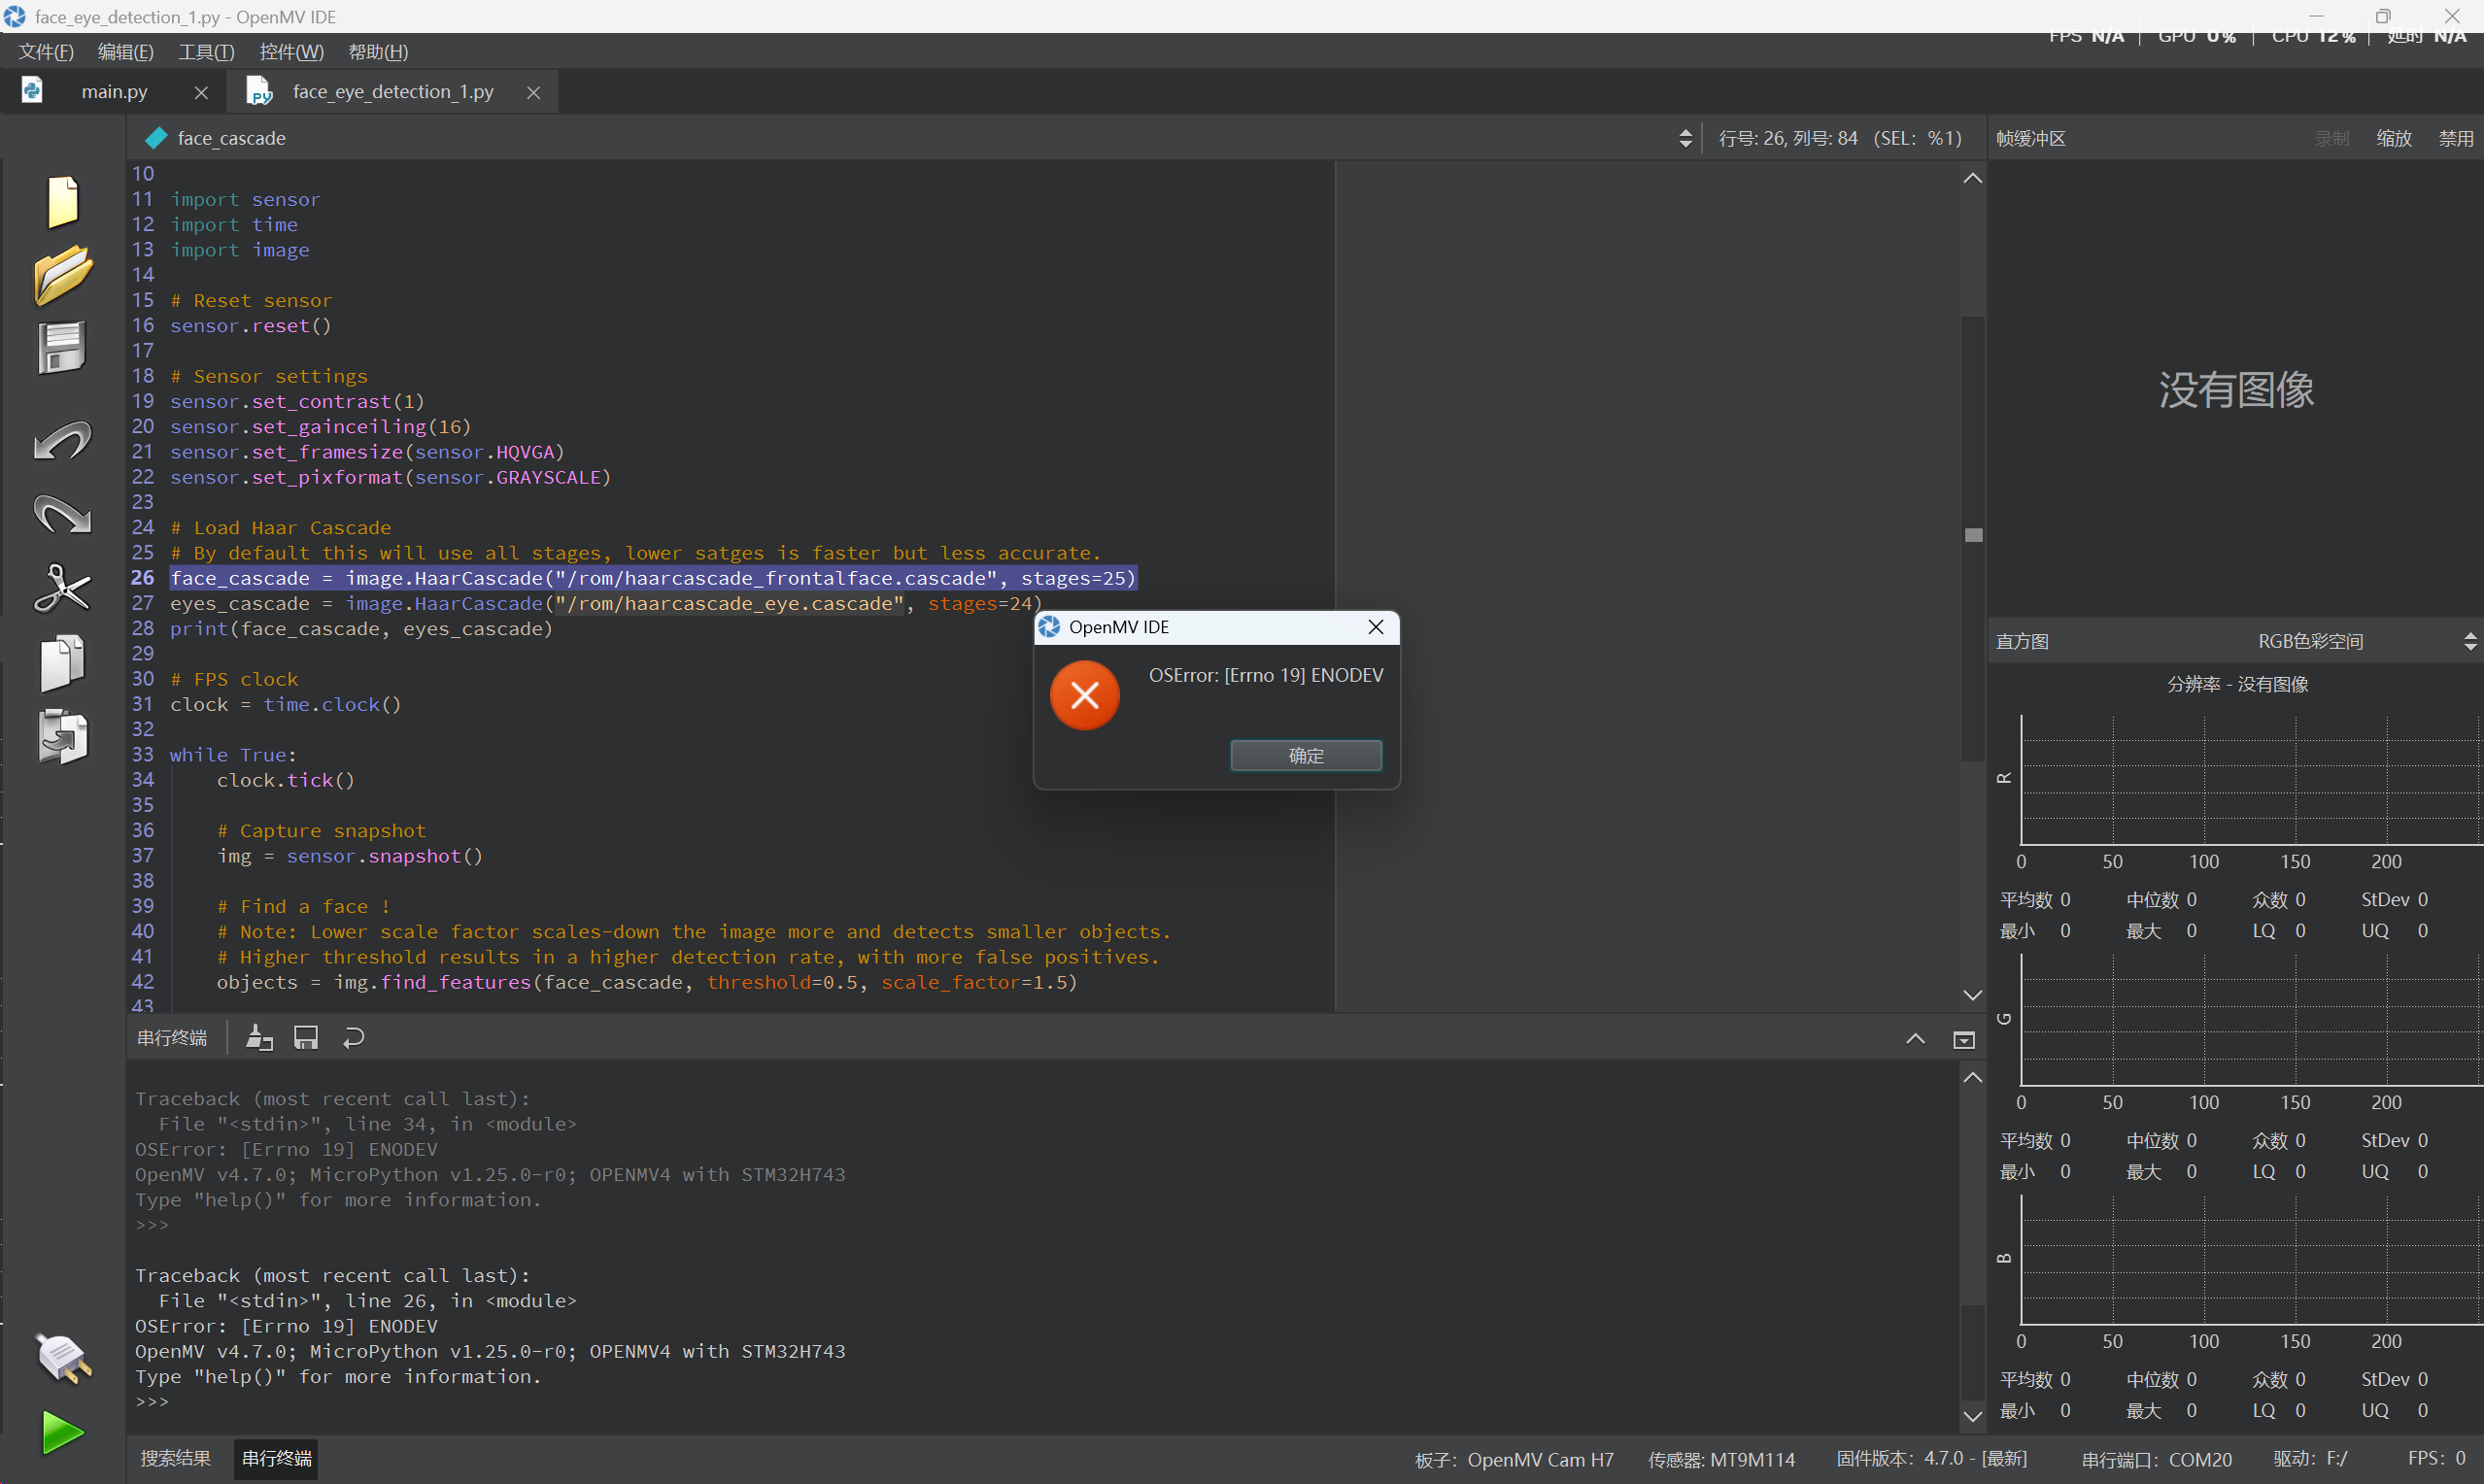Open a file with the folder icon

click(63, 274)
